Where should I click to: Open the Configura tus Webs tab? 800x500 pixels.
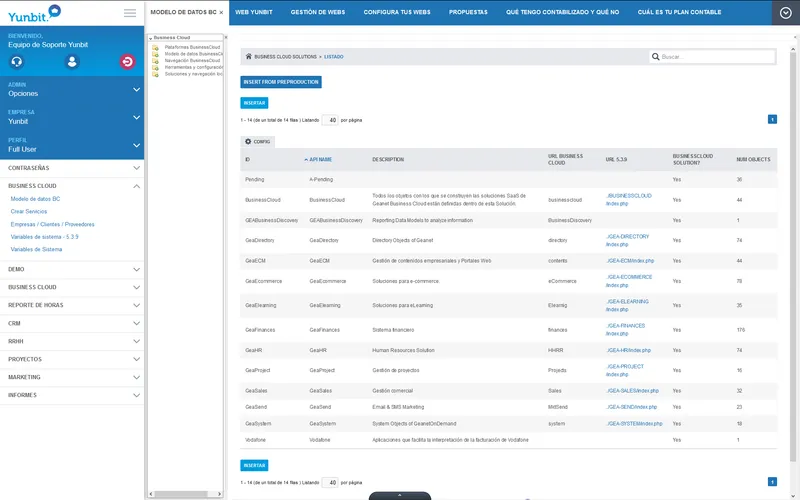click(397, 12)
